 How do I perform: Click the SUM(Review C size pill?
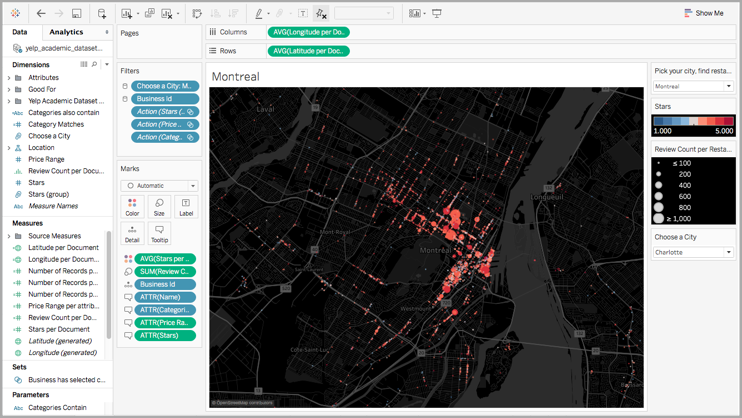click(x=165, y=272)
